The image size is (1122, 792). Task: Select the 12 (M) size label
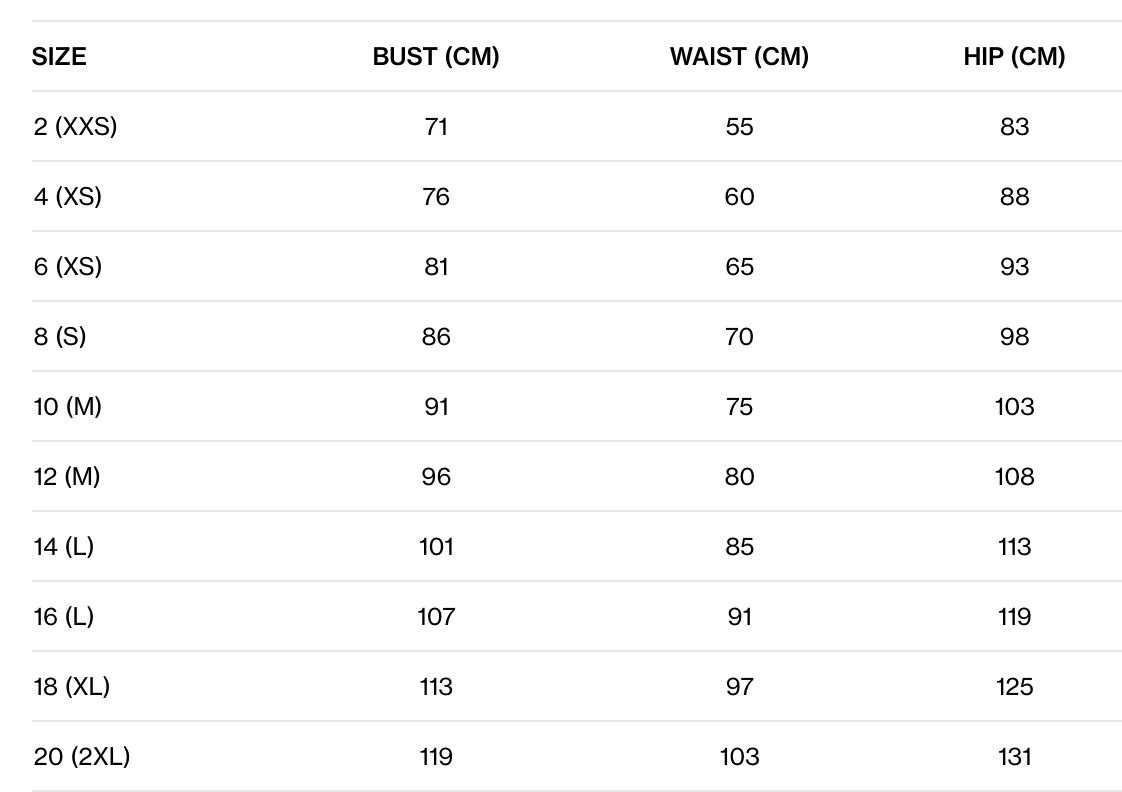click(67, 477)
